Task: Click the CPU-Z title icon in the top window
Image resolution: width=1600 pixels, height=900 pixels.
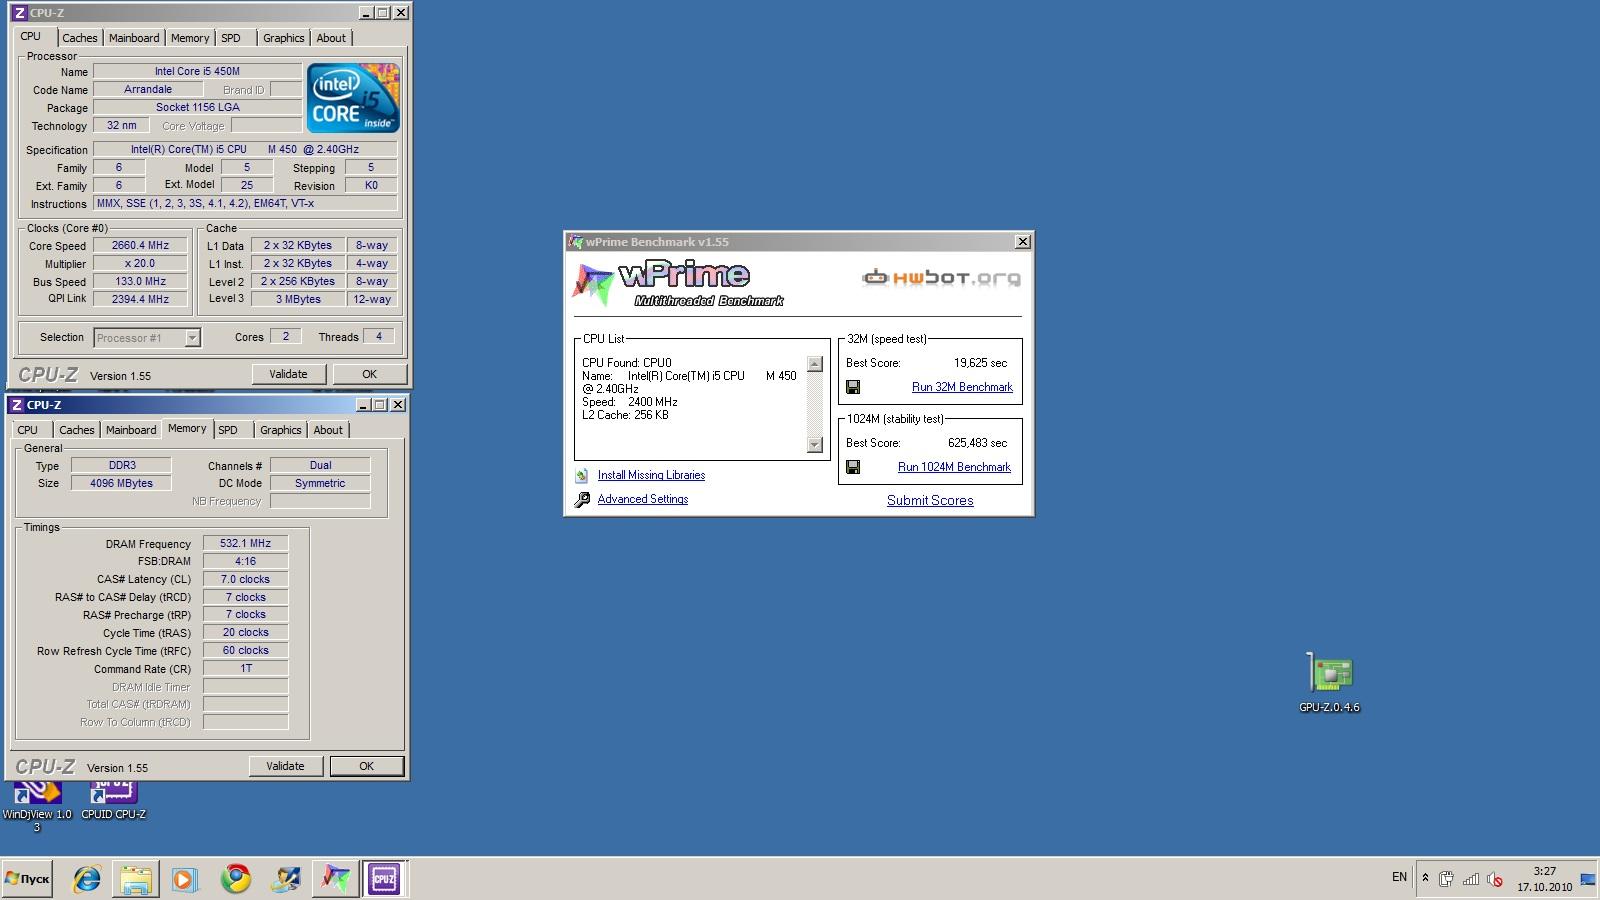Action: click(19, 13)
